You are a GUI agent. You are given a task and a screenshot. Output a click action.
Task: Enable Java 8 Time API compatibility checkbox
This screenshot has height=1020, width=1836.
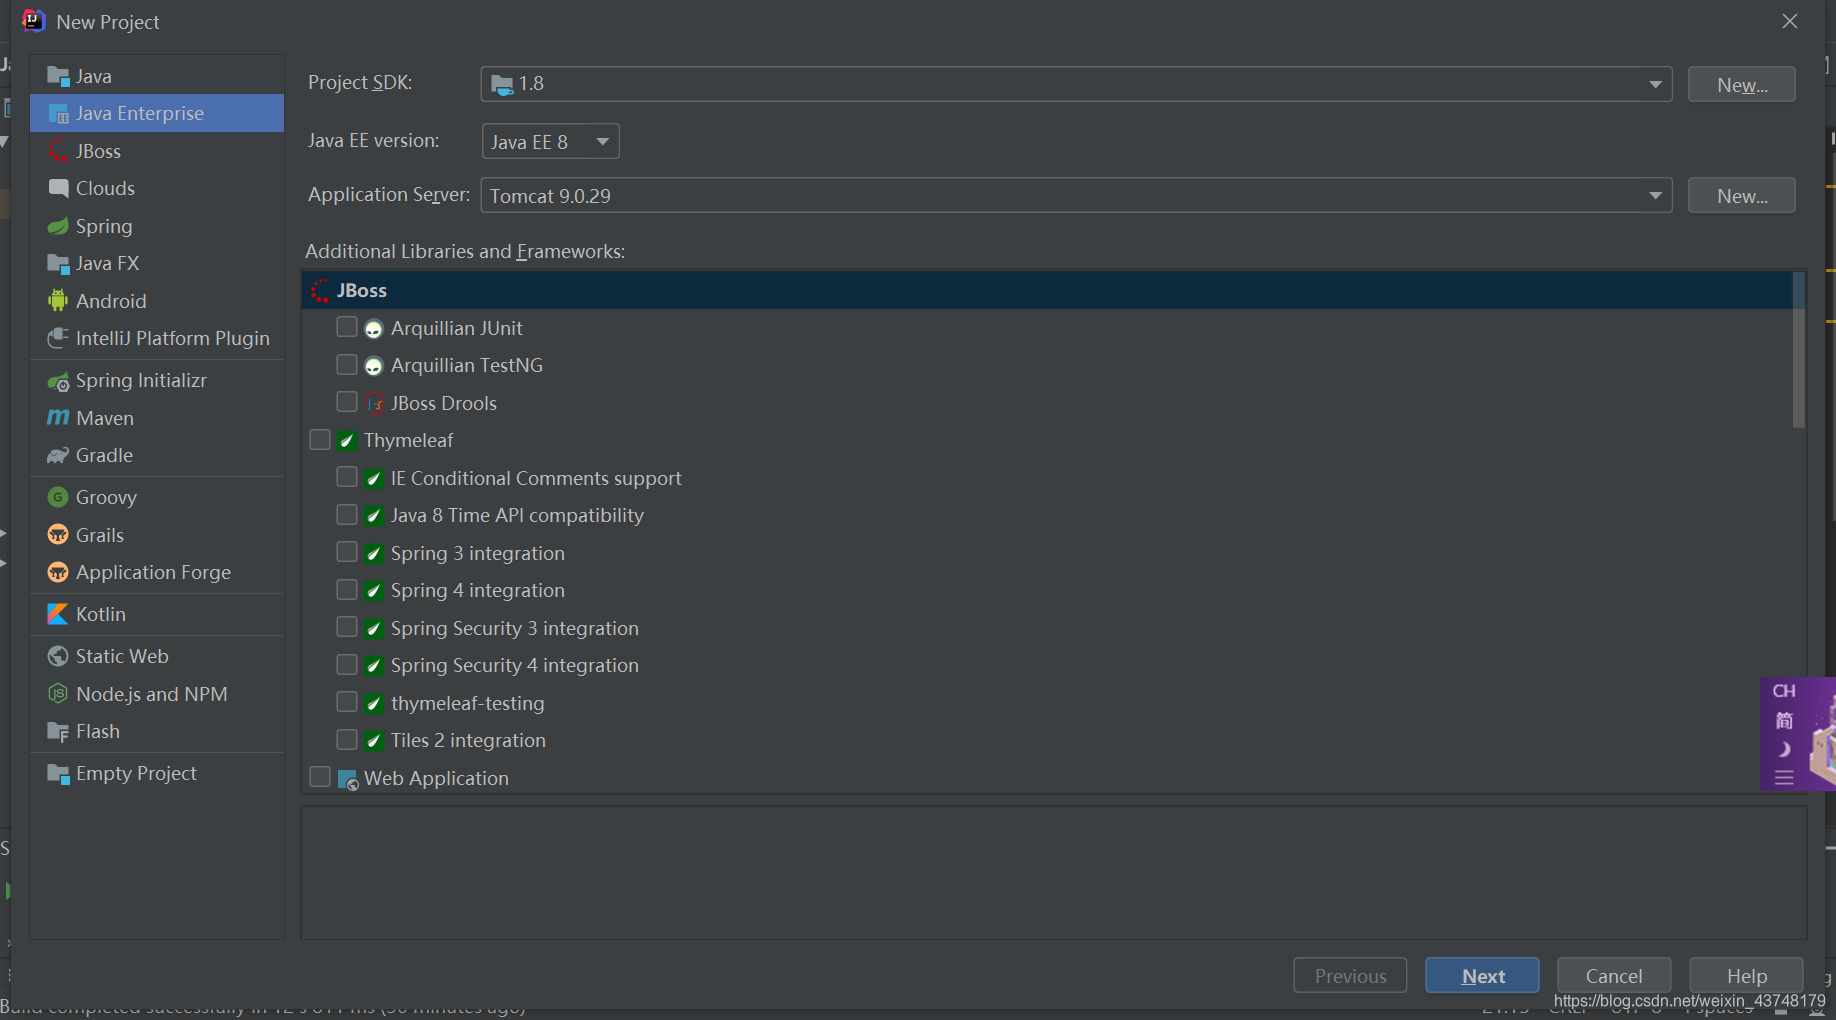(x=347, y=515)
